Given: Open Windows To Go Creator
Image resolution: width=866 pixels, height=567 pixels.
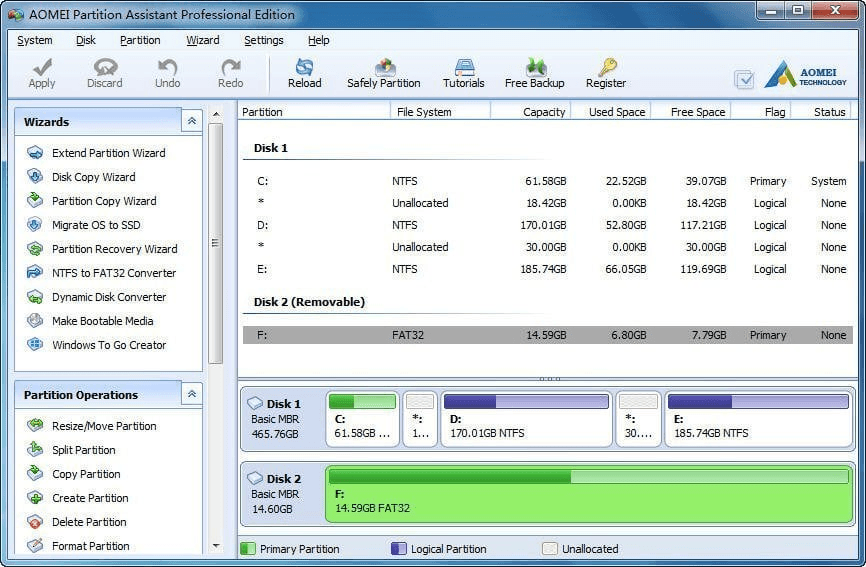Looking at the screenshot, I should [x=109, y=345].
